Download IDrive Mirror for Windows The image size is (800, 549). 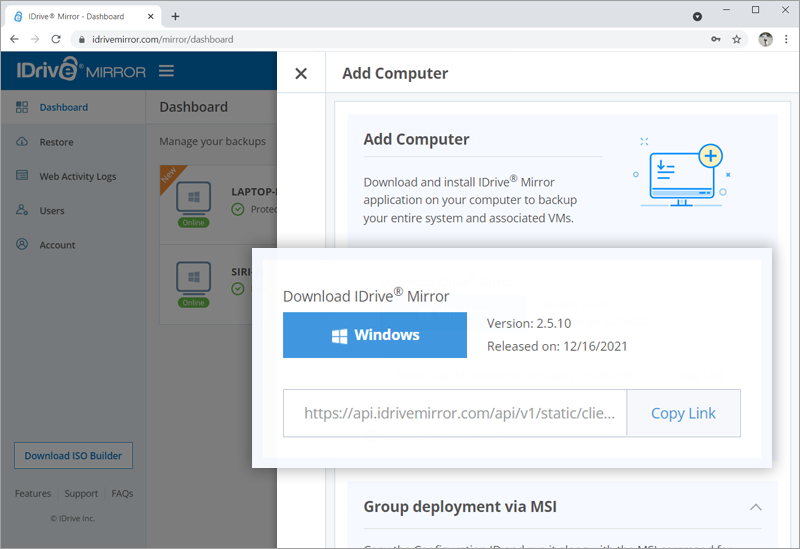[x=375, y=335]
